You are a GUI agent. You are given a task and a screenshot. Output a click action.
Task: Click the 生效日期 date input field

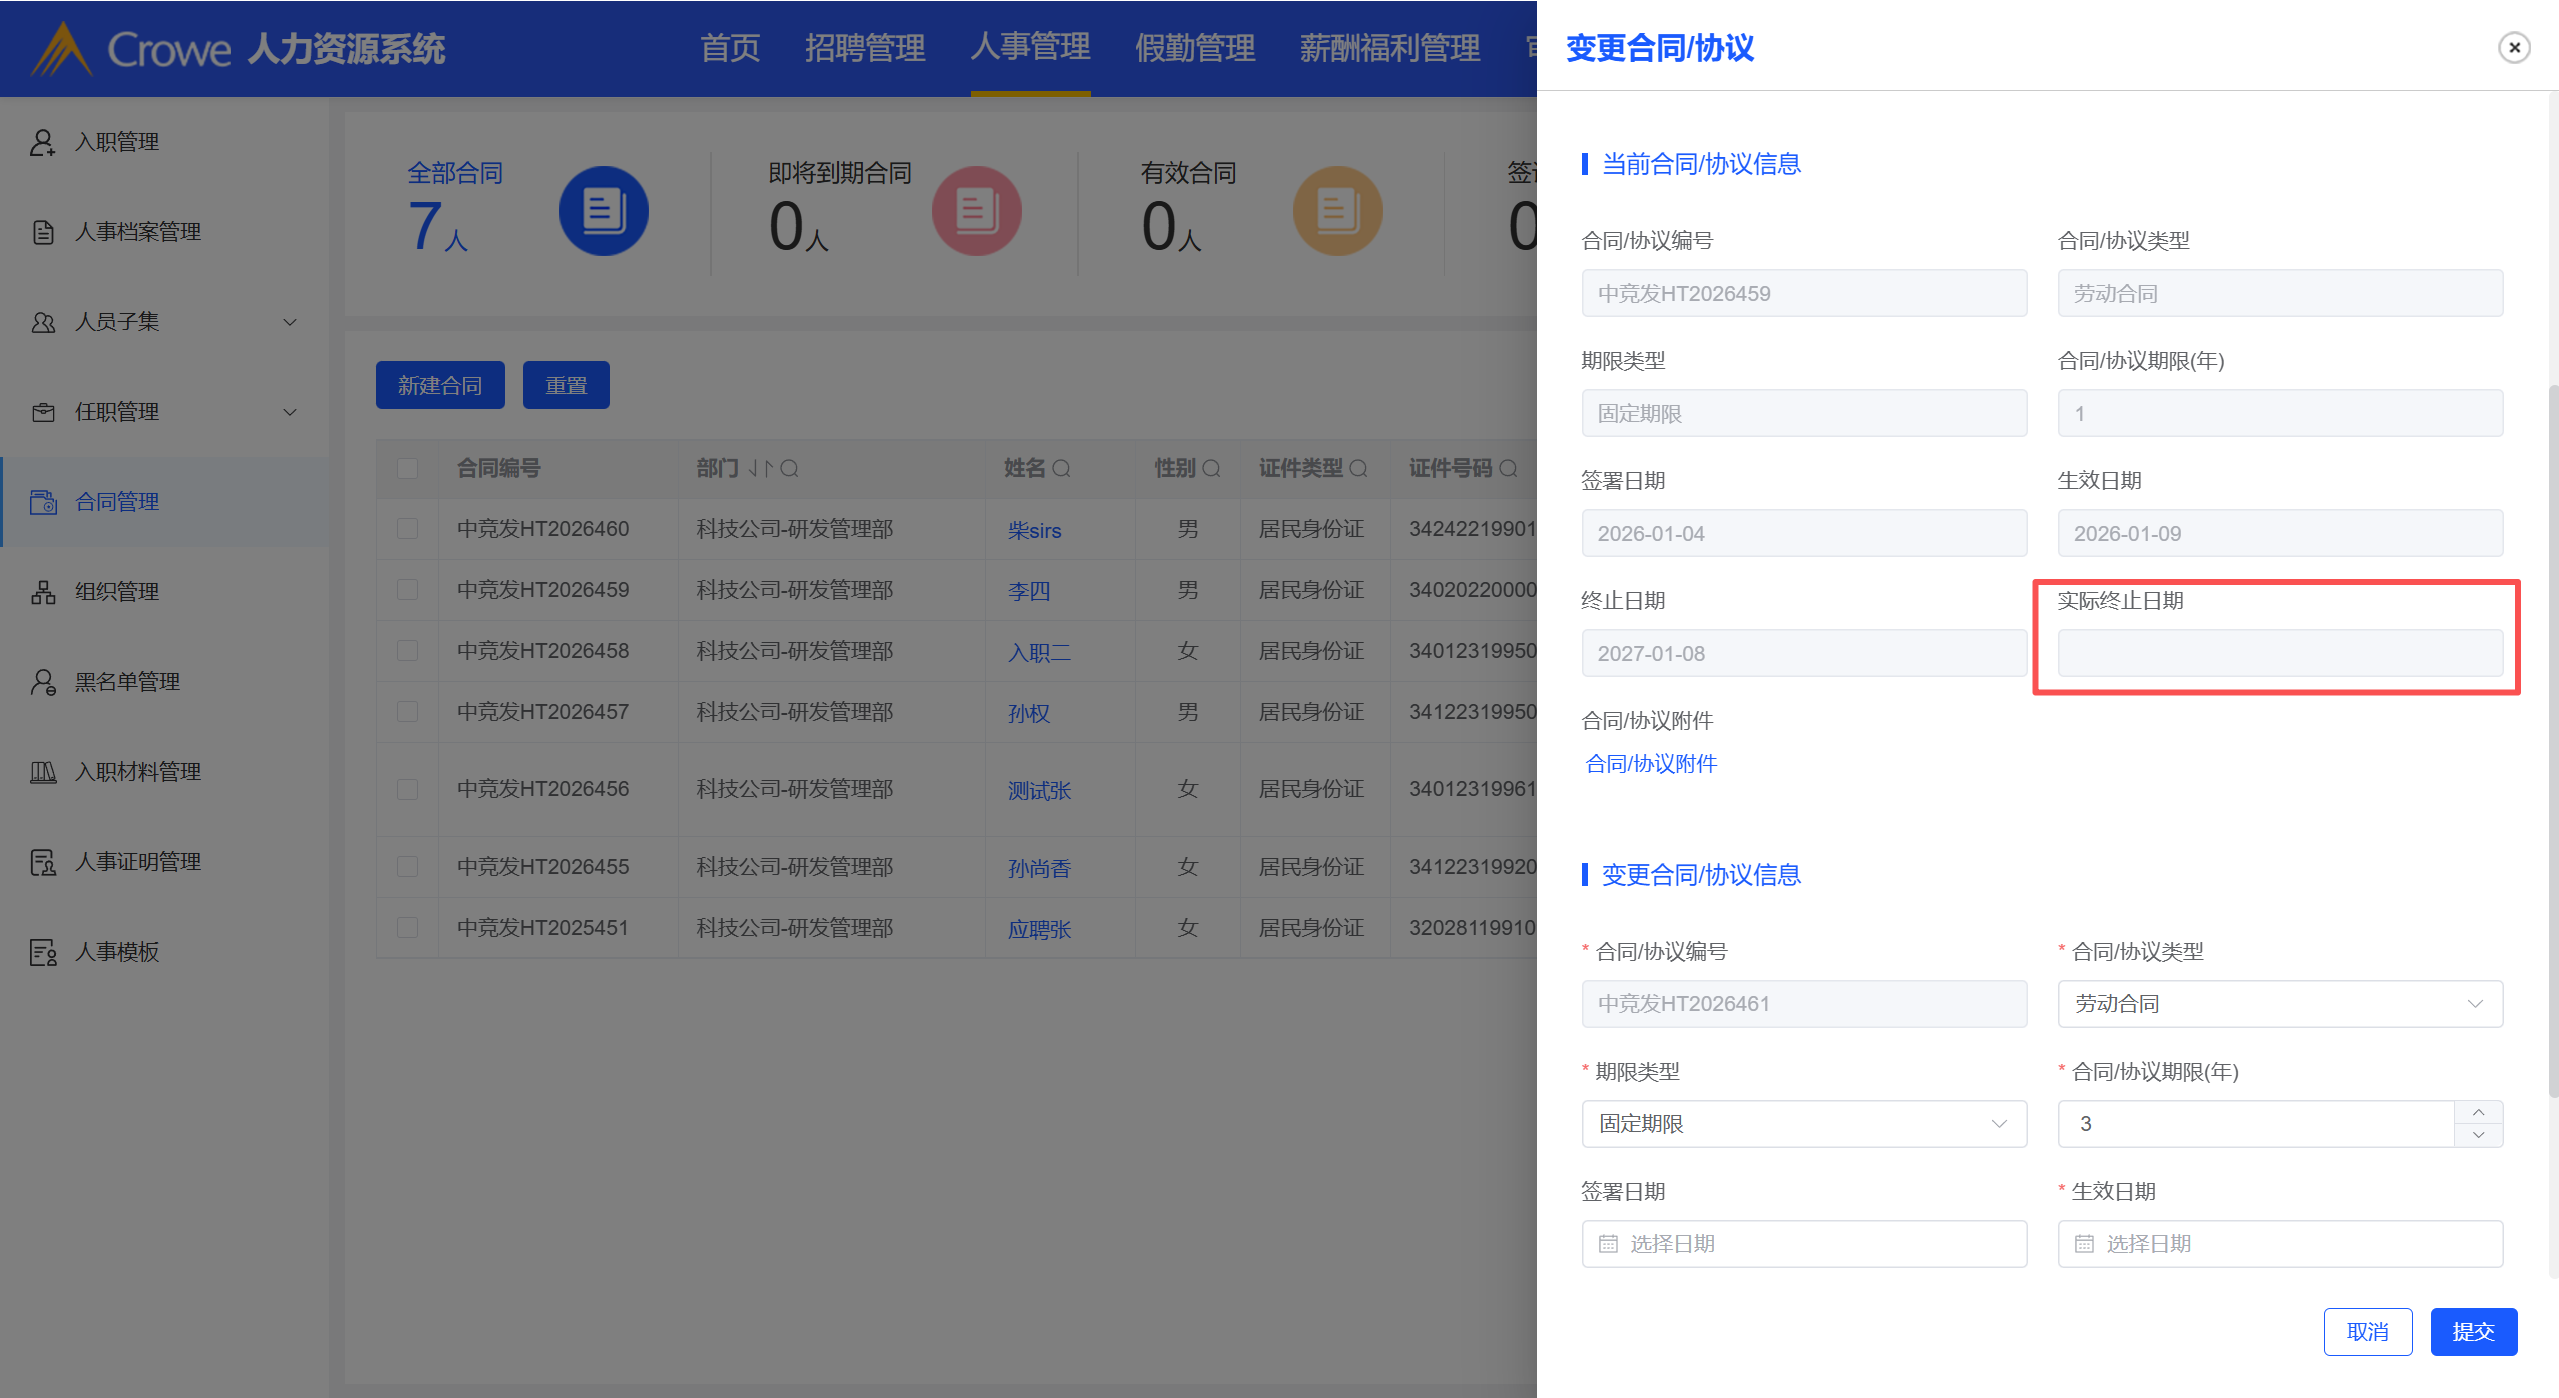pyautogui.click(x=2279, y=1244)
